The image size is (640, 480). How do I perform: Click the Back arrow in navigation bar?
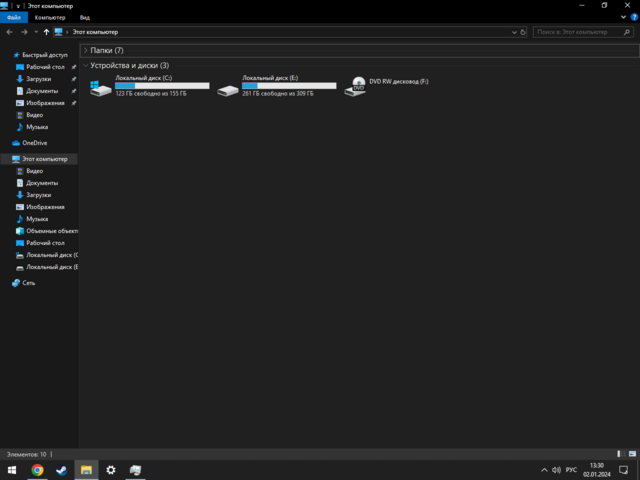coord(9,32)
